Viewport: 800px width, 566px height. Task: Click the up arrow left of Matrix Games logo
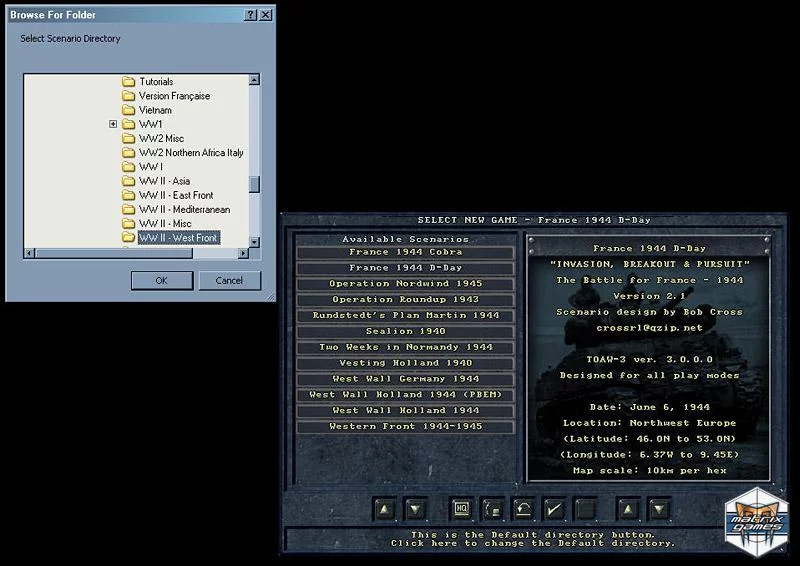point(628,509)
